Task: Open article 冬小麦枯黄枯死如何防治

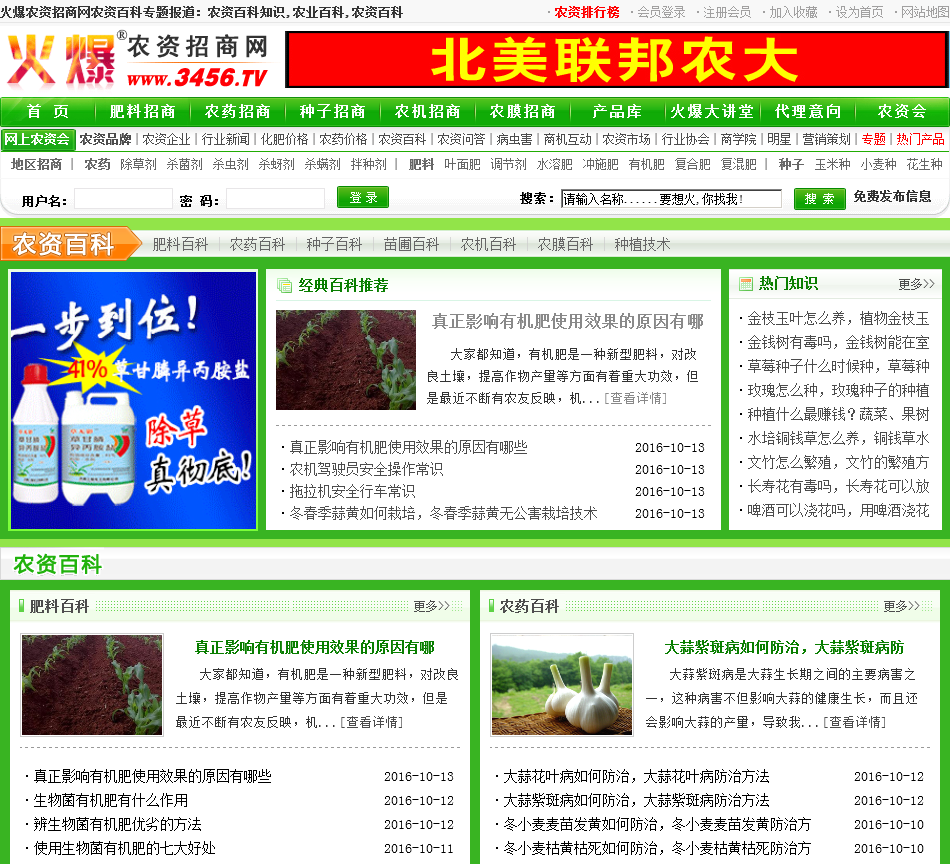Action: (x=657, y=848)
